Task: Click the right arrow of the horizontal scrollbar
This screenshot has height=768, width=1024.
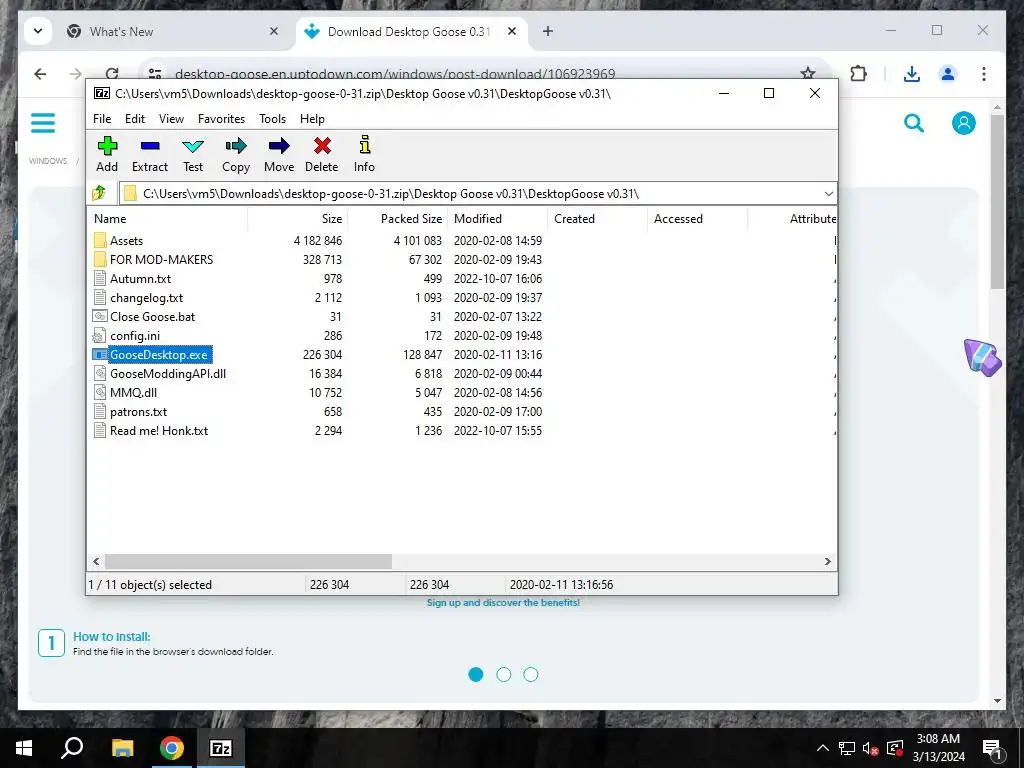Action: point(827,561)
